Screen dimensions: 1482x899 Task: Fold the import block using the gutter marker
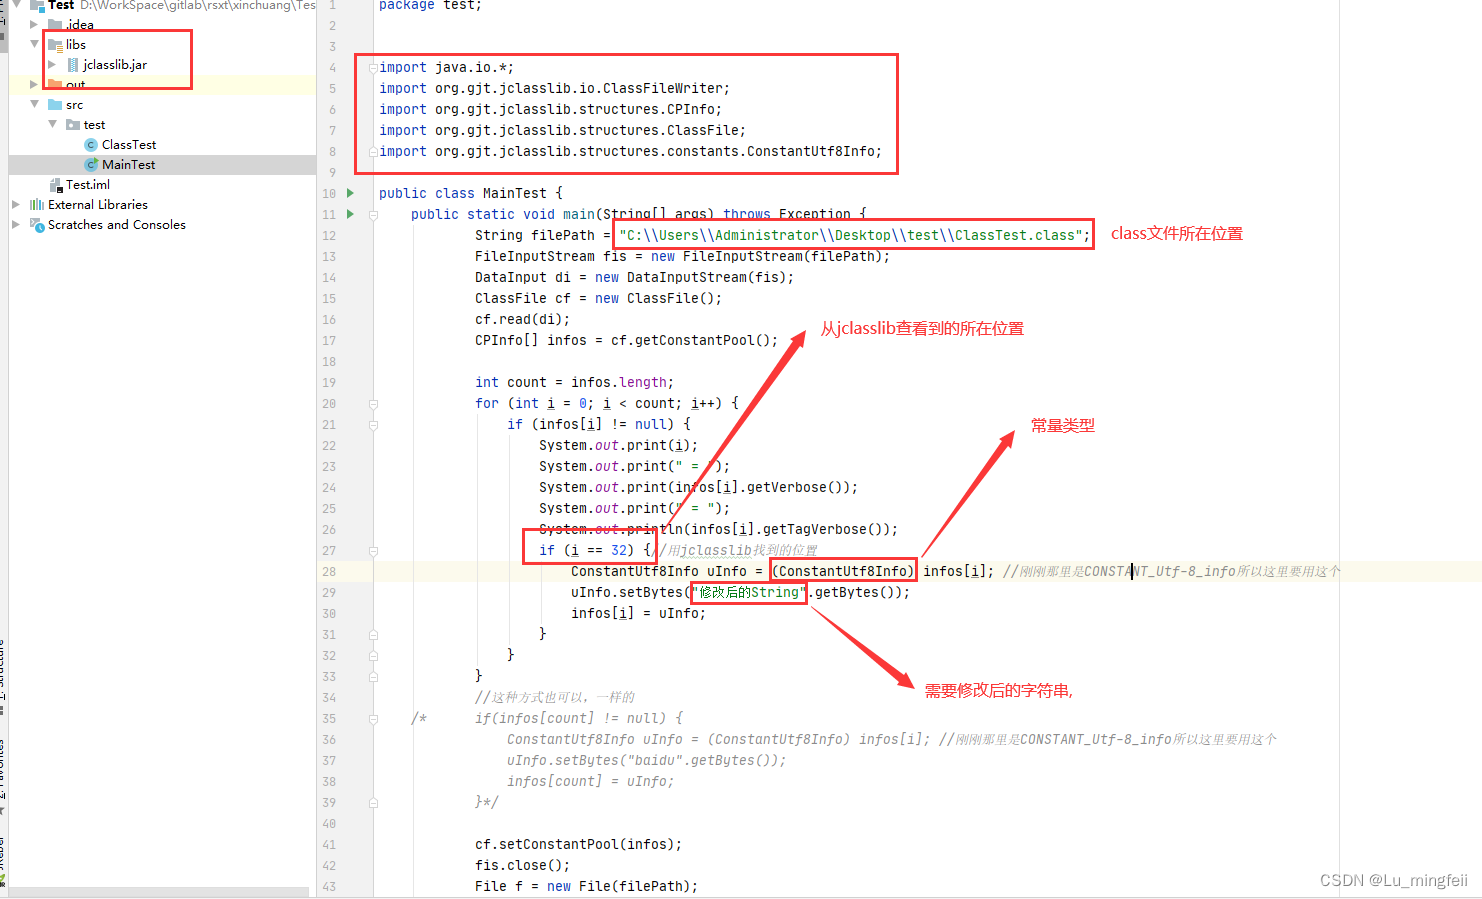pyautogui.click(x=372, y=67)
